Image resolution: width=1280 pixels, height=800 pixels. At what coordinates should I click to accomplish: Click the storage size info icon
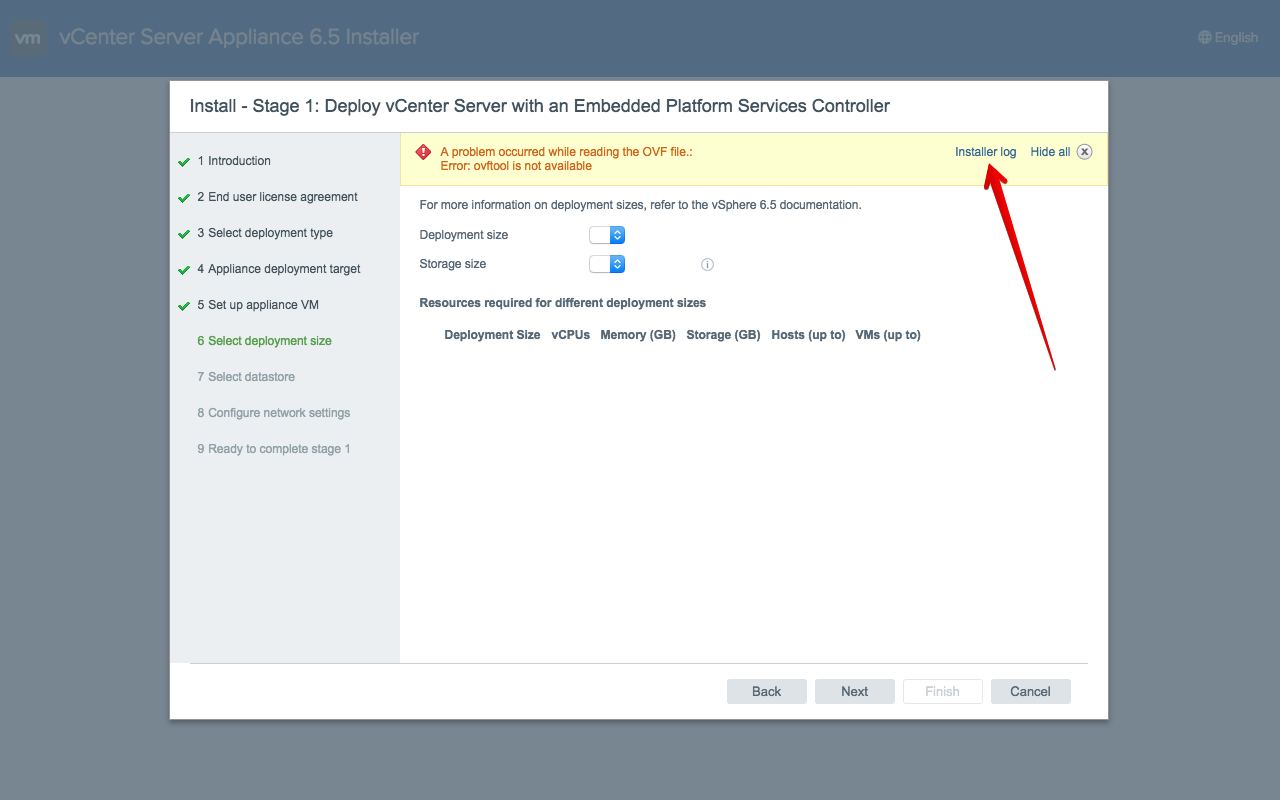pos(707,265)
